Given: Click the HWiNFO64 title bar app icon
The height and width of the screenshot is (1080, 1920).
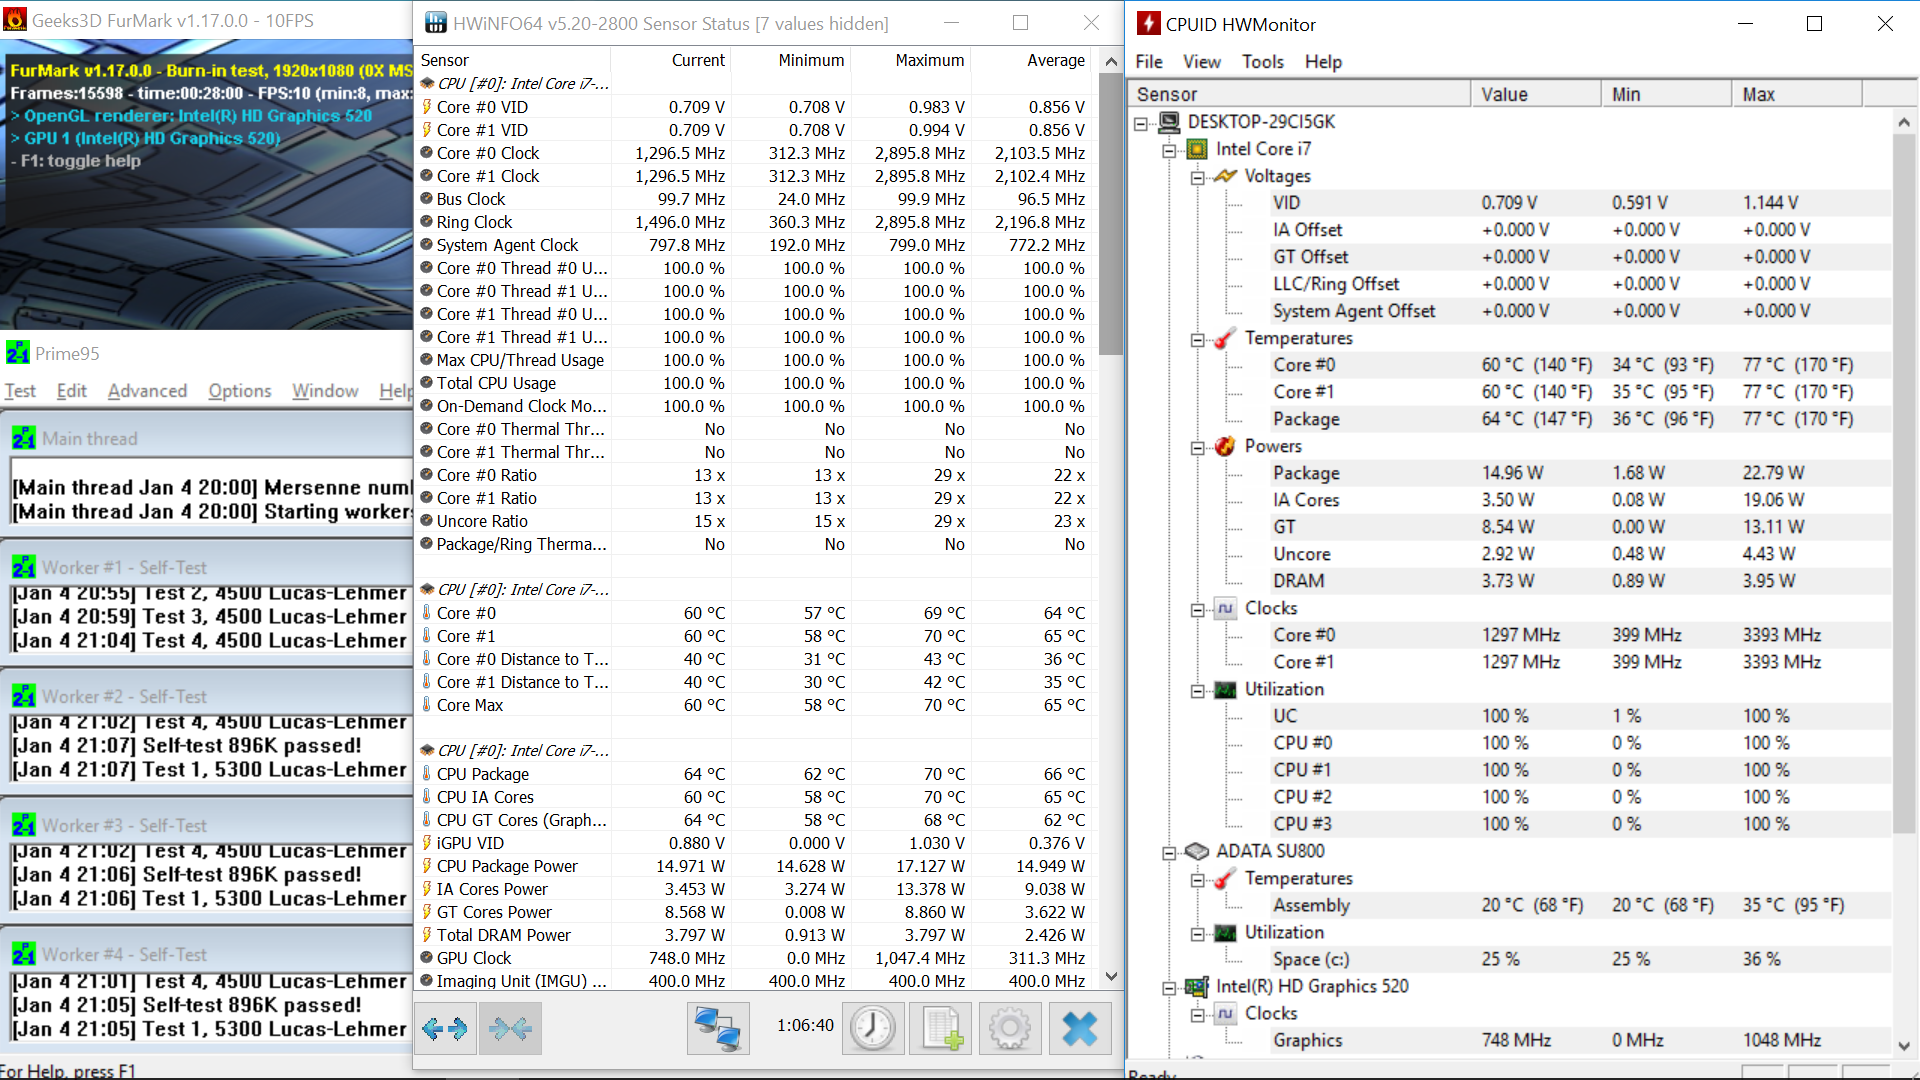Looking at the screenshot, I should click(436, 23).
